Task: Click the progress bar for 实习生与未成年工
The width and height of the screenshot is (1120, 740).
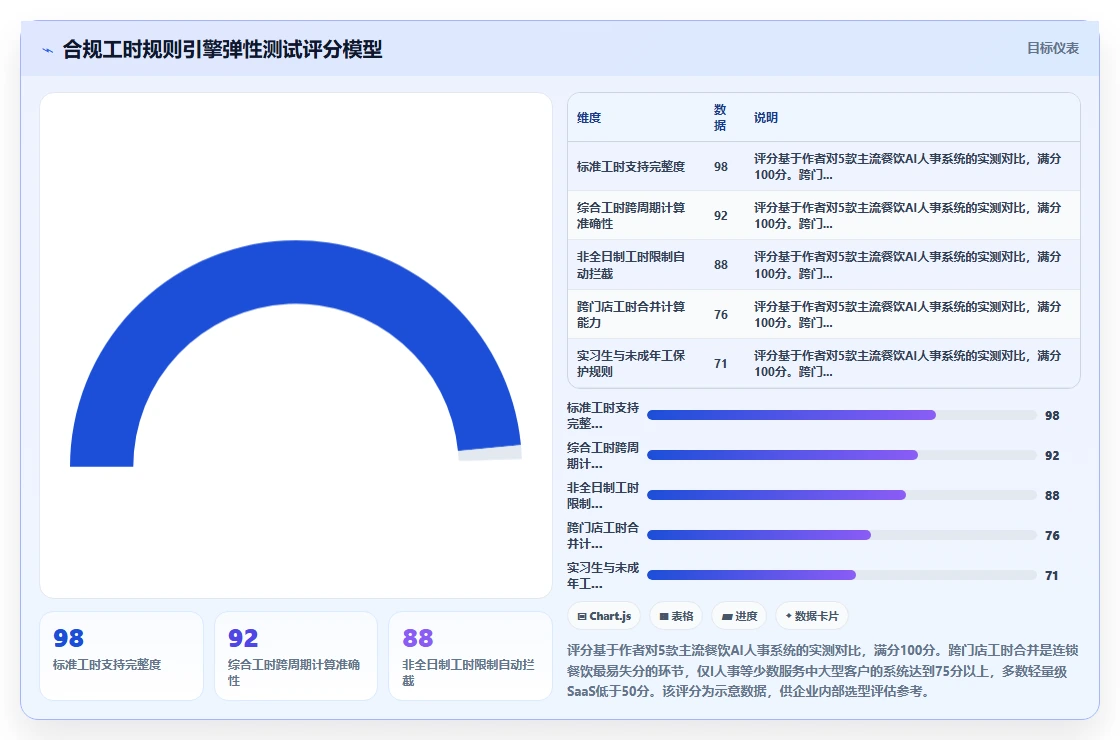Action: pos(841,575)
